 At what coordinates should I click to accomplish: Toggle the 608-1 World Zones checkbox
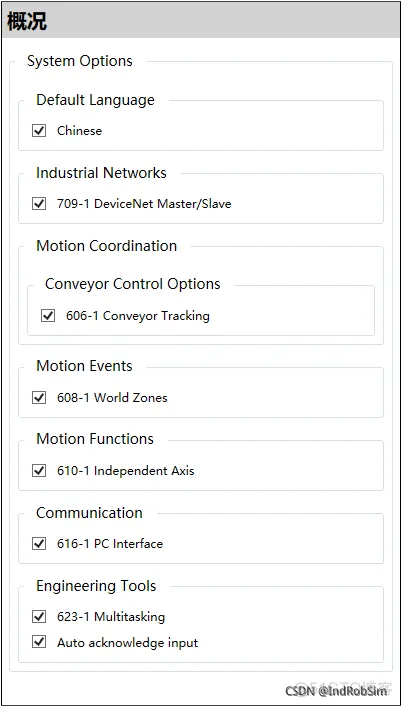pyautogui.click(x=39, y=398)
